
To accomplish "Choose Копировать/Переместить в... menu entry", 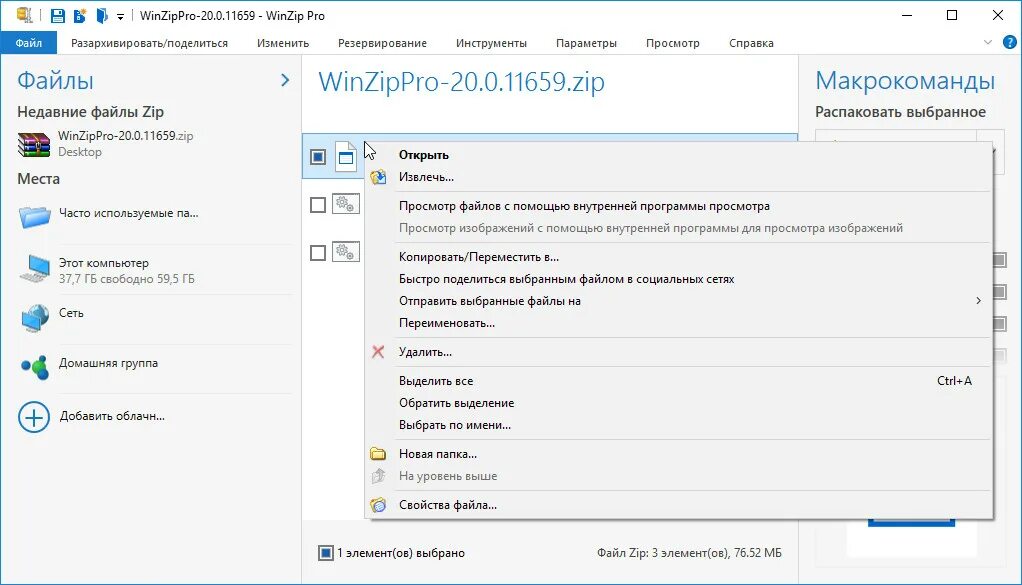I will pos(678,257).
